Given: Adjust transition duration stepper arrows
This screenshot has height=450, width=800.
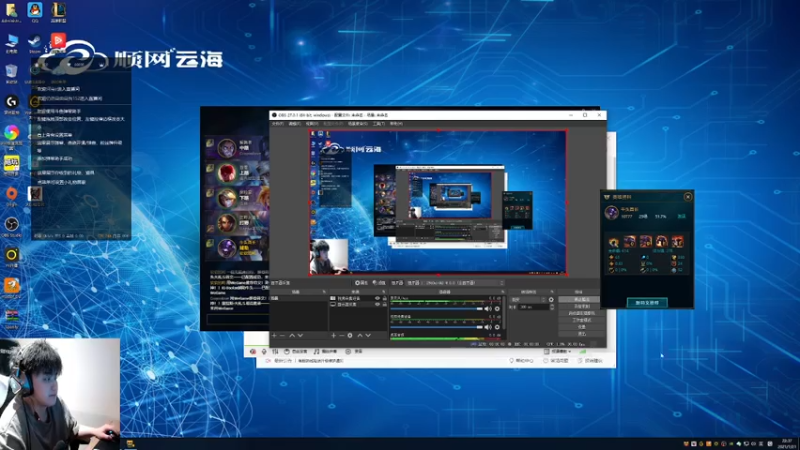Looking at the screenshot, I should 552,307.
